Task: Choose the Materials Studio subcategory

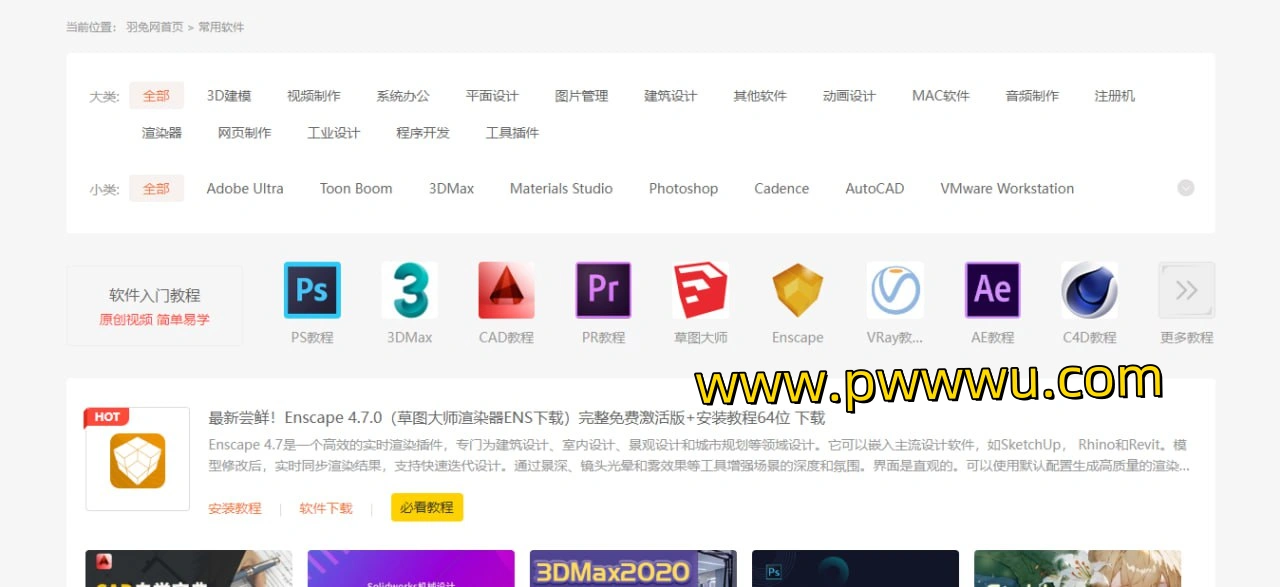Action: pyautogui.click(x=561, y=188)
